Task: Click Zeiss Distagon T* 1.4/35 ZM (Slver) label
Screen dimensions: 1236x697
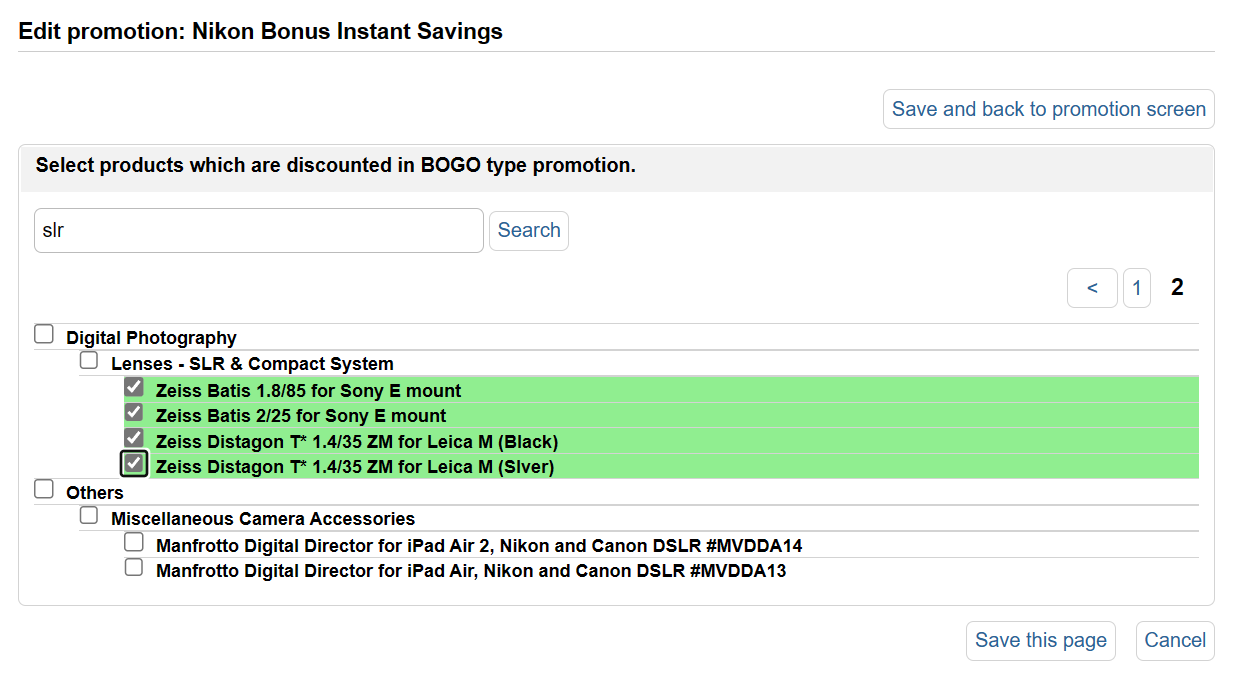Action: 355,467
